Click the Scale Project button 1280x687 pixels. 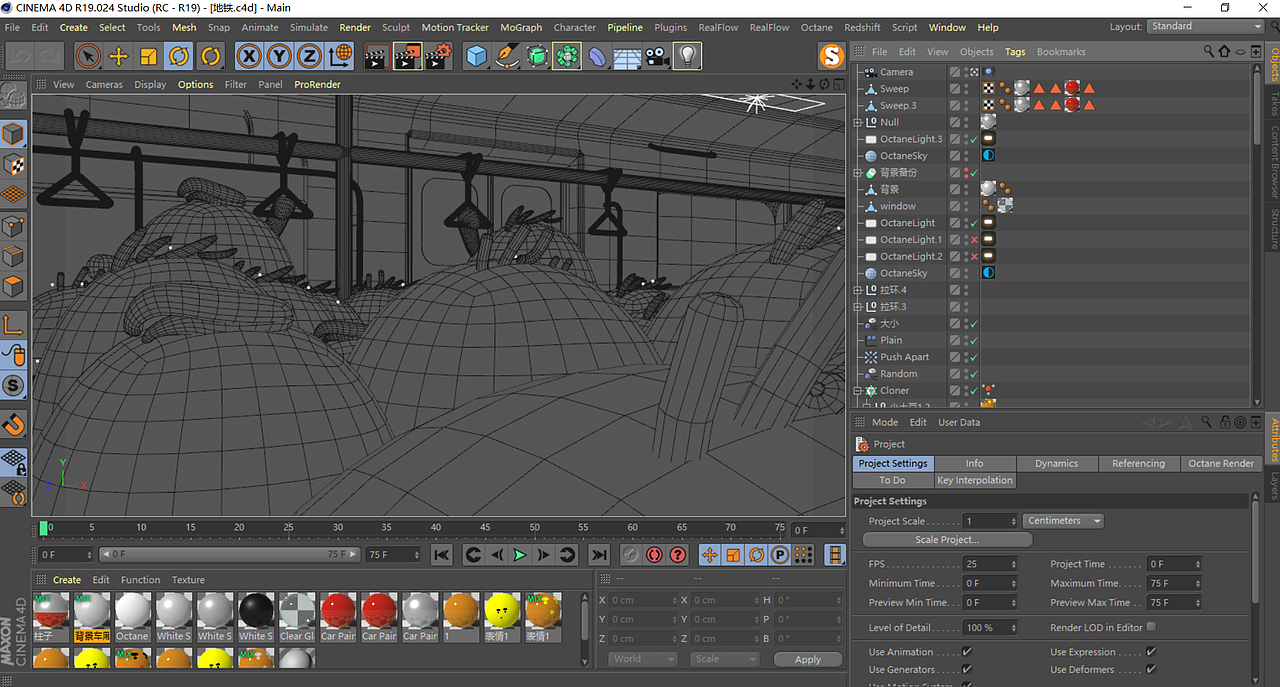tap(947, 540)
